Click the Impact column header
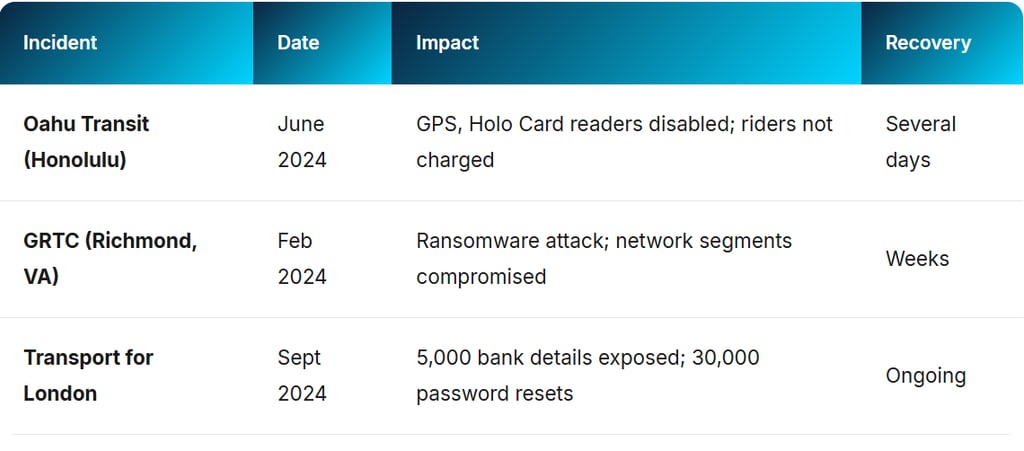This screenshot has width=1024, height=451. pos(447,43)
